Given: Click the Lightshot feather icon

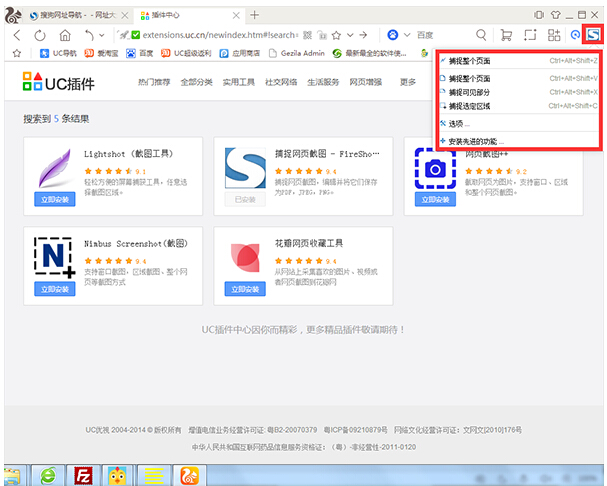Looking at the screenshot, I should [x=55, y=168].
